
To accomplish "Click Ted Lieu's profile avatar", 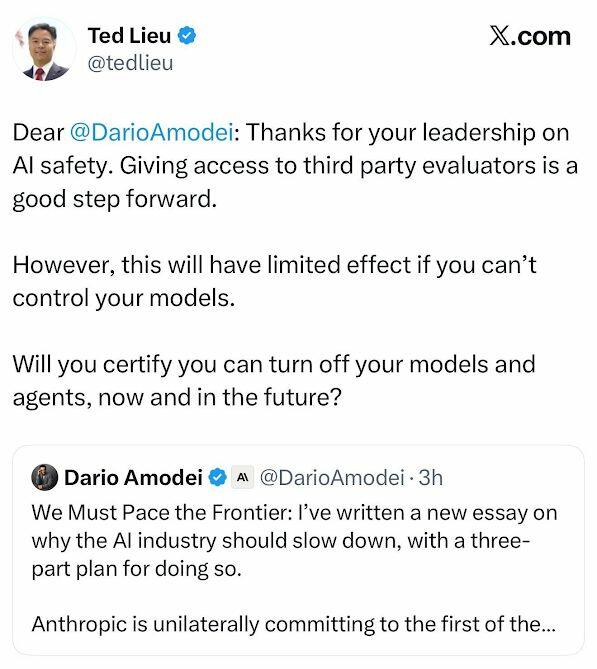I will point(44,50).
